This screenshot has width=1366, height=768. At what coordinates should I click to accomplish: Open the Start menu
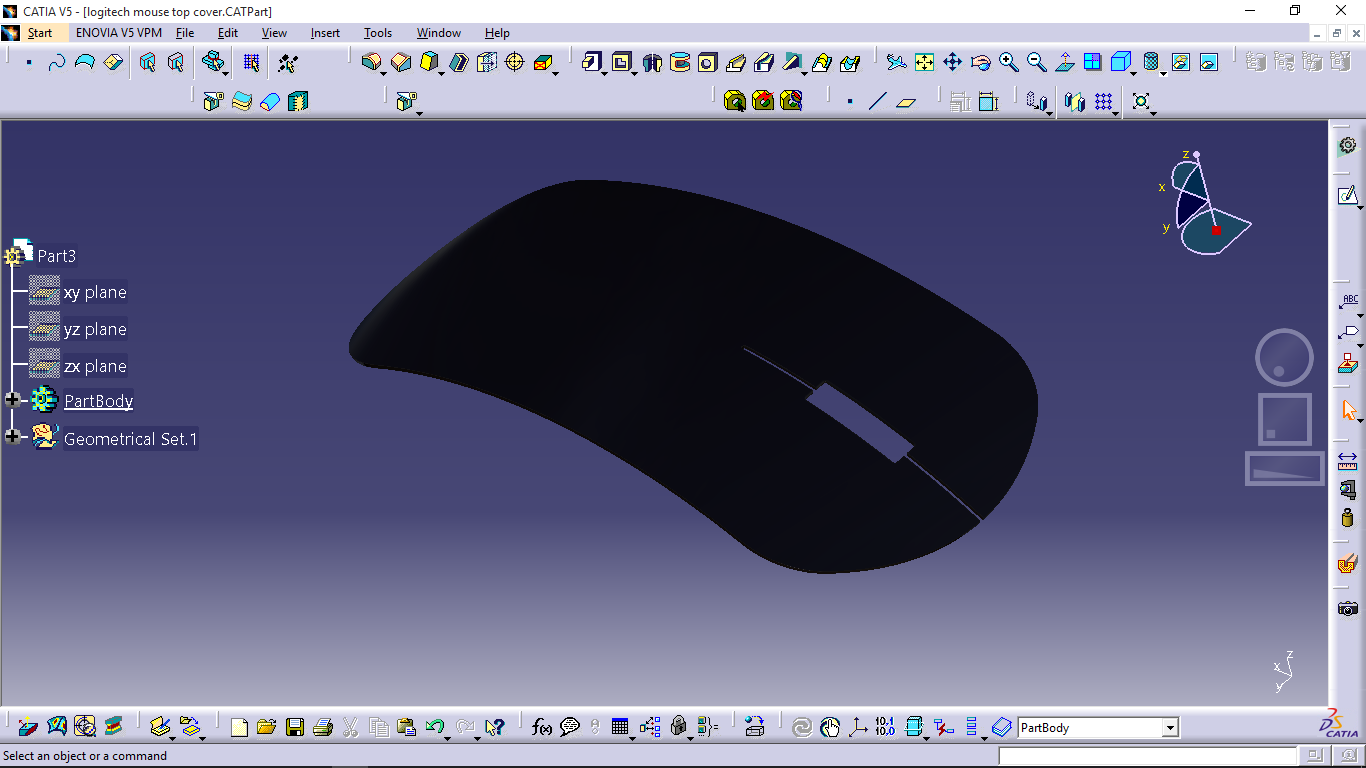pos(40,33)
